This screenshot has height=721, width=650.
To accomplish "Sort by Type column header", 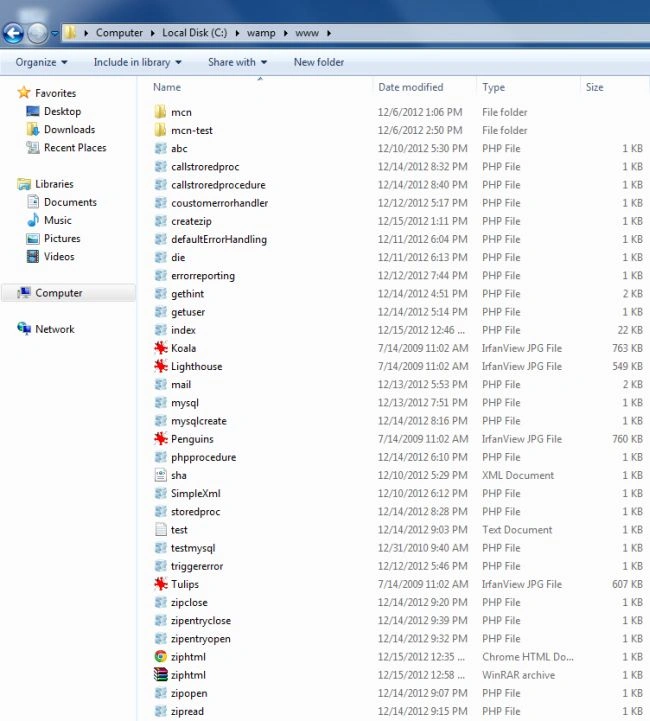I will [x=493, y=87].
